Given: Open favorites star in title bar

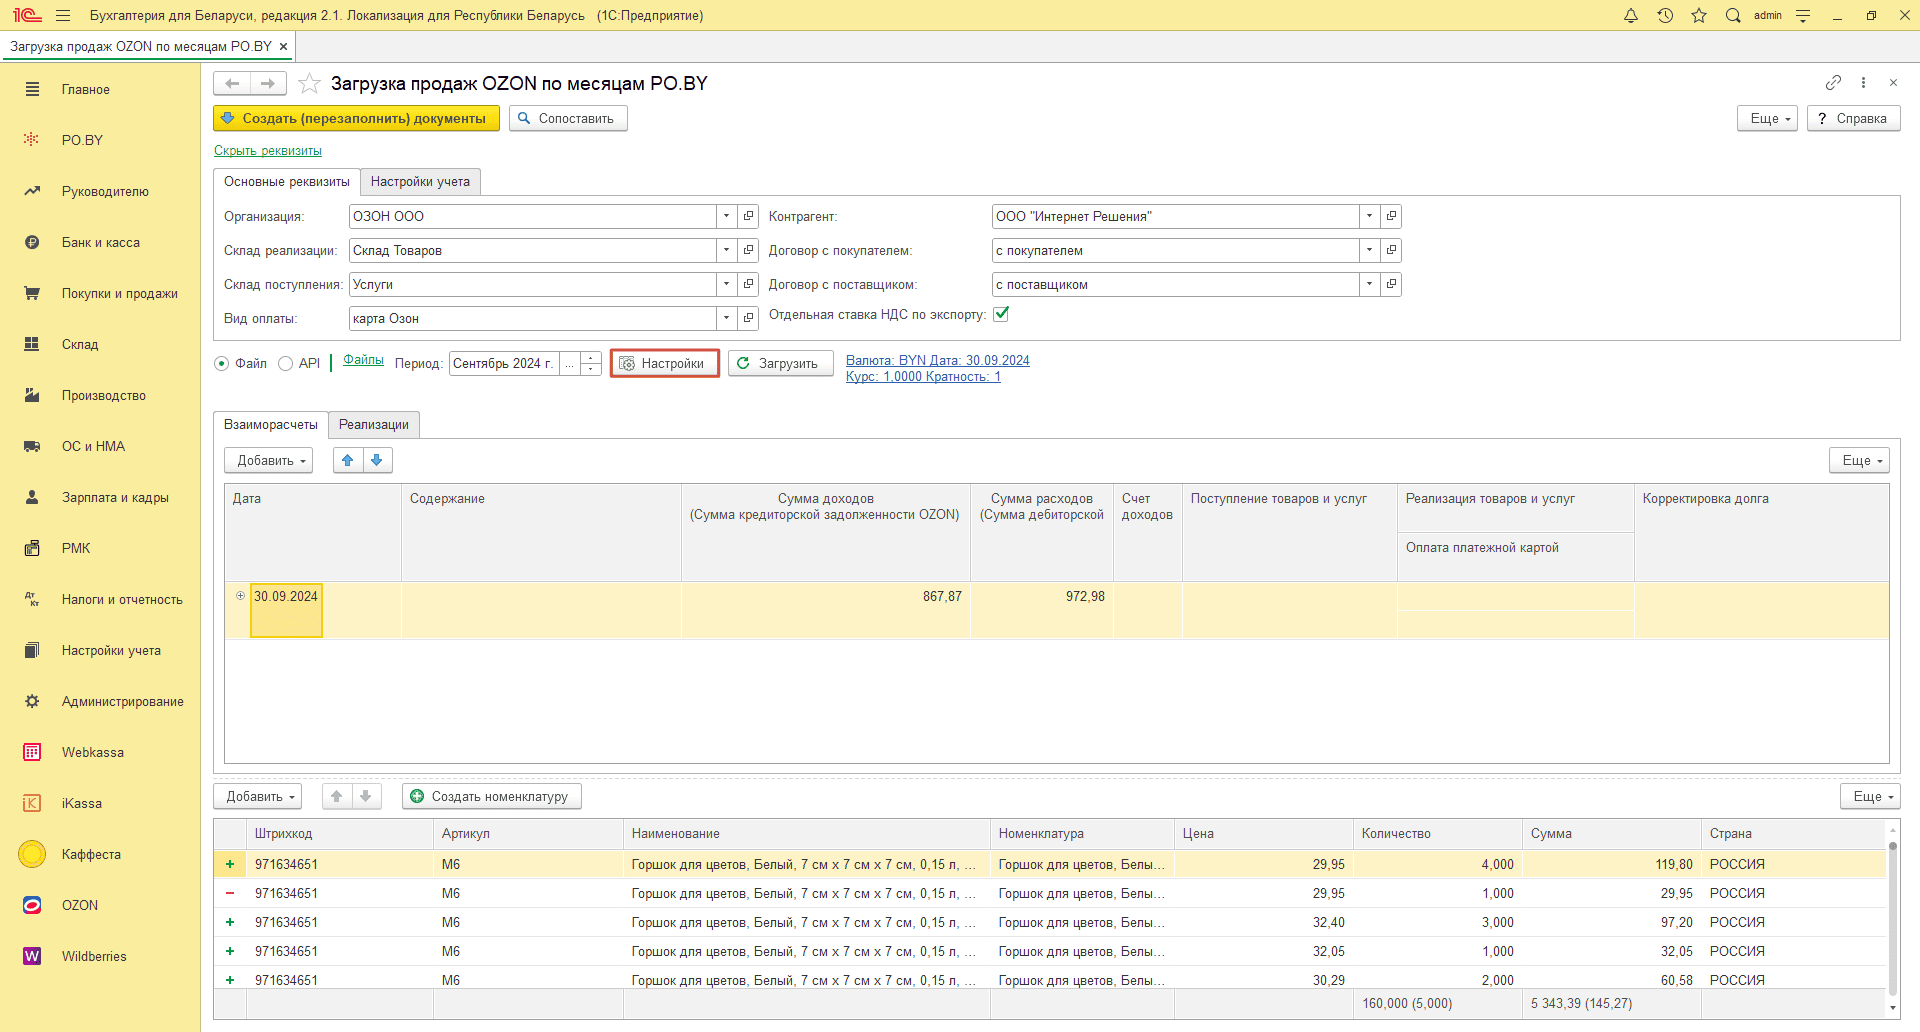Looking at the screenshot, I should point(1699,15).
